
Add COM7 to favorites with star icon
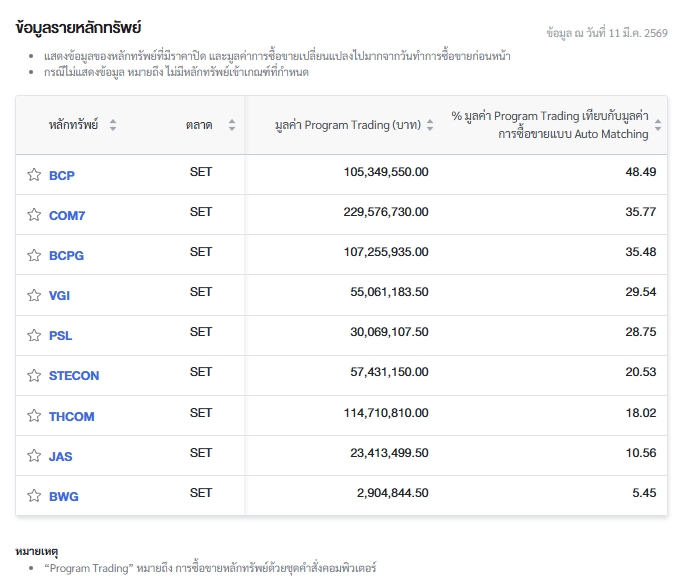(x=34, y=215)
